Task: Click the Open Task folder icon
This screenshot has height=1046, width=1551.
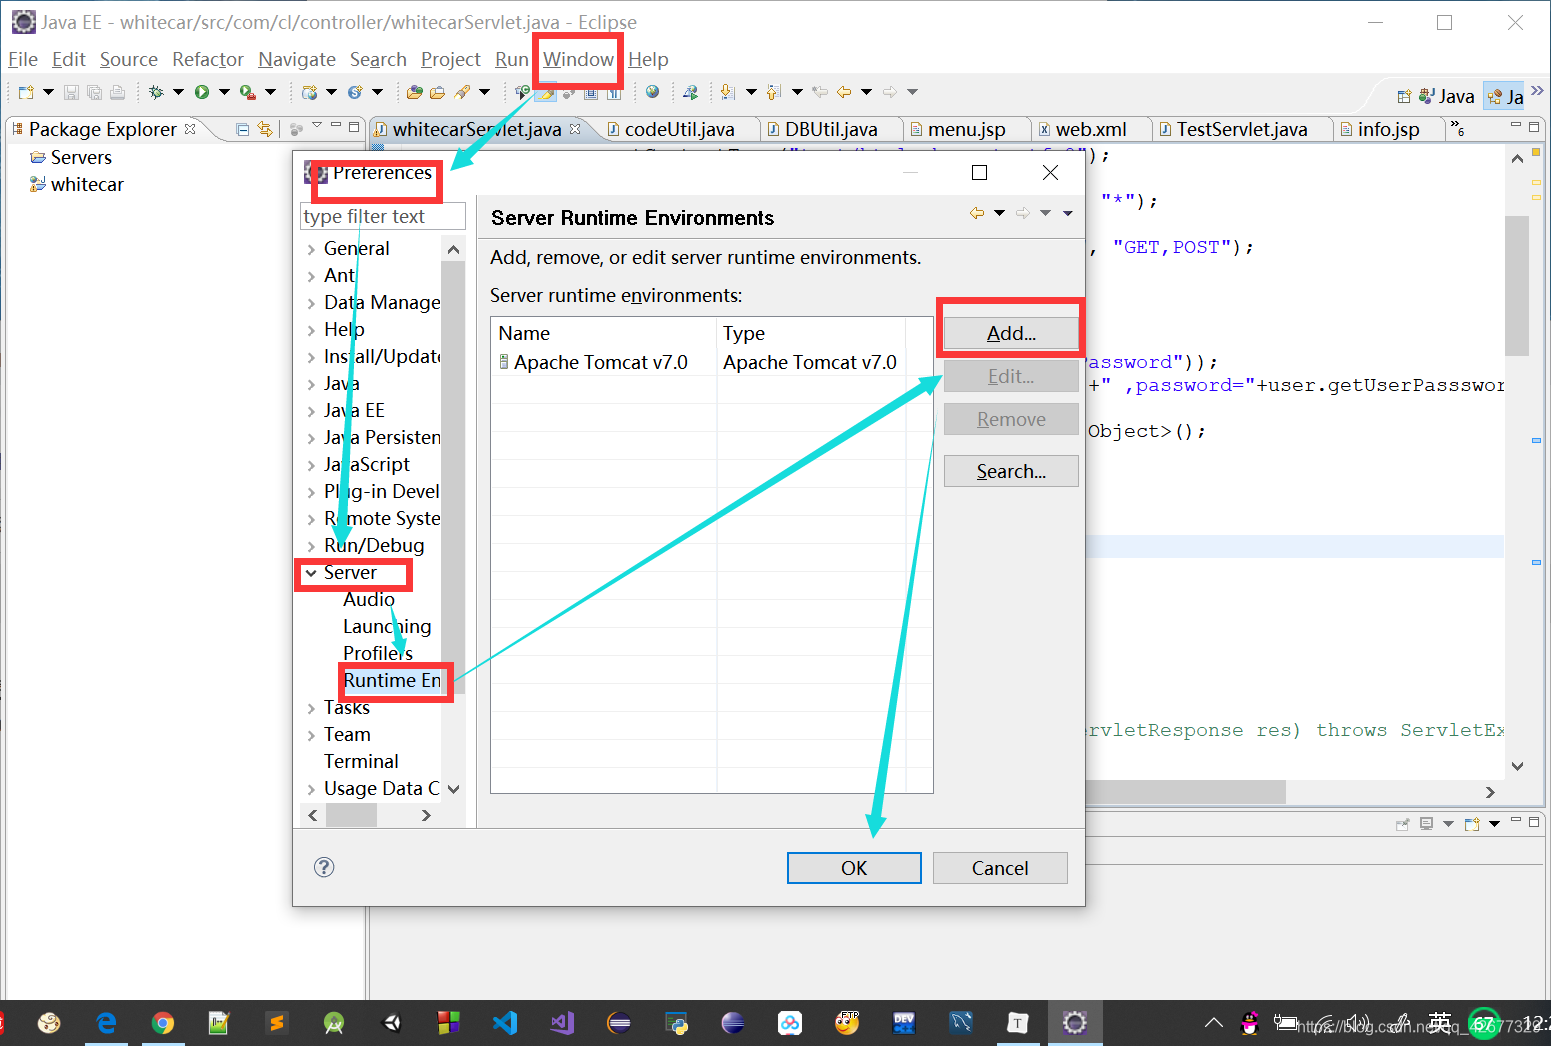Action: (x=437, y=92)
